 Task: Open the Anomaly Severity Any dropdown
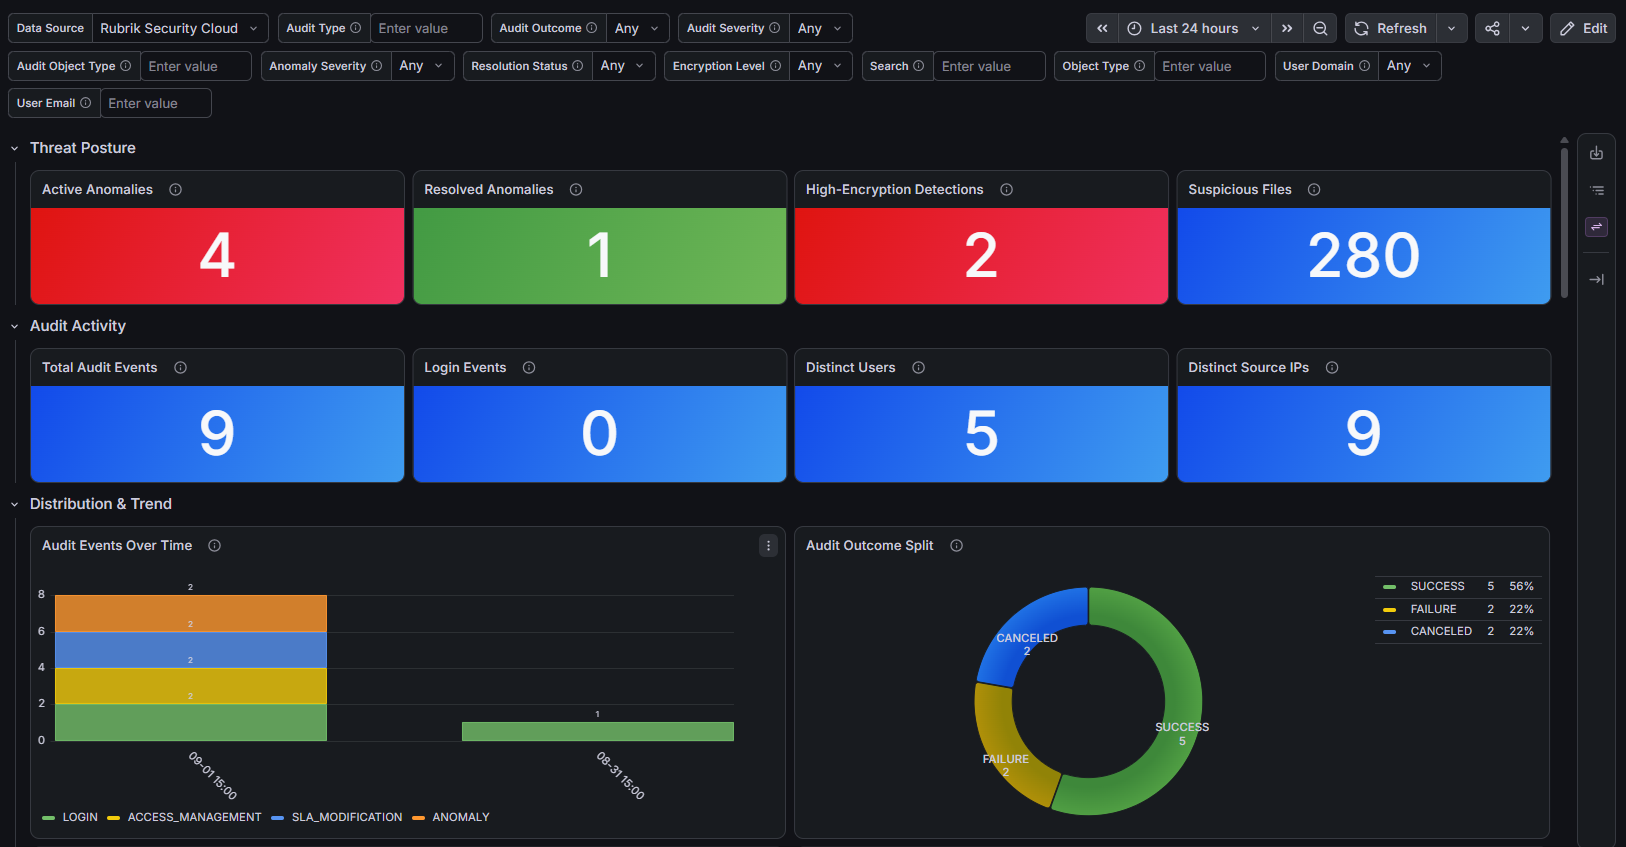422,66
